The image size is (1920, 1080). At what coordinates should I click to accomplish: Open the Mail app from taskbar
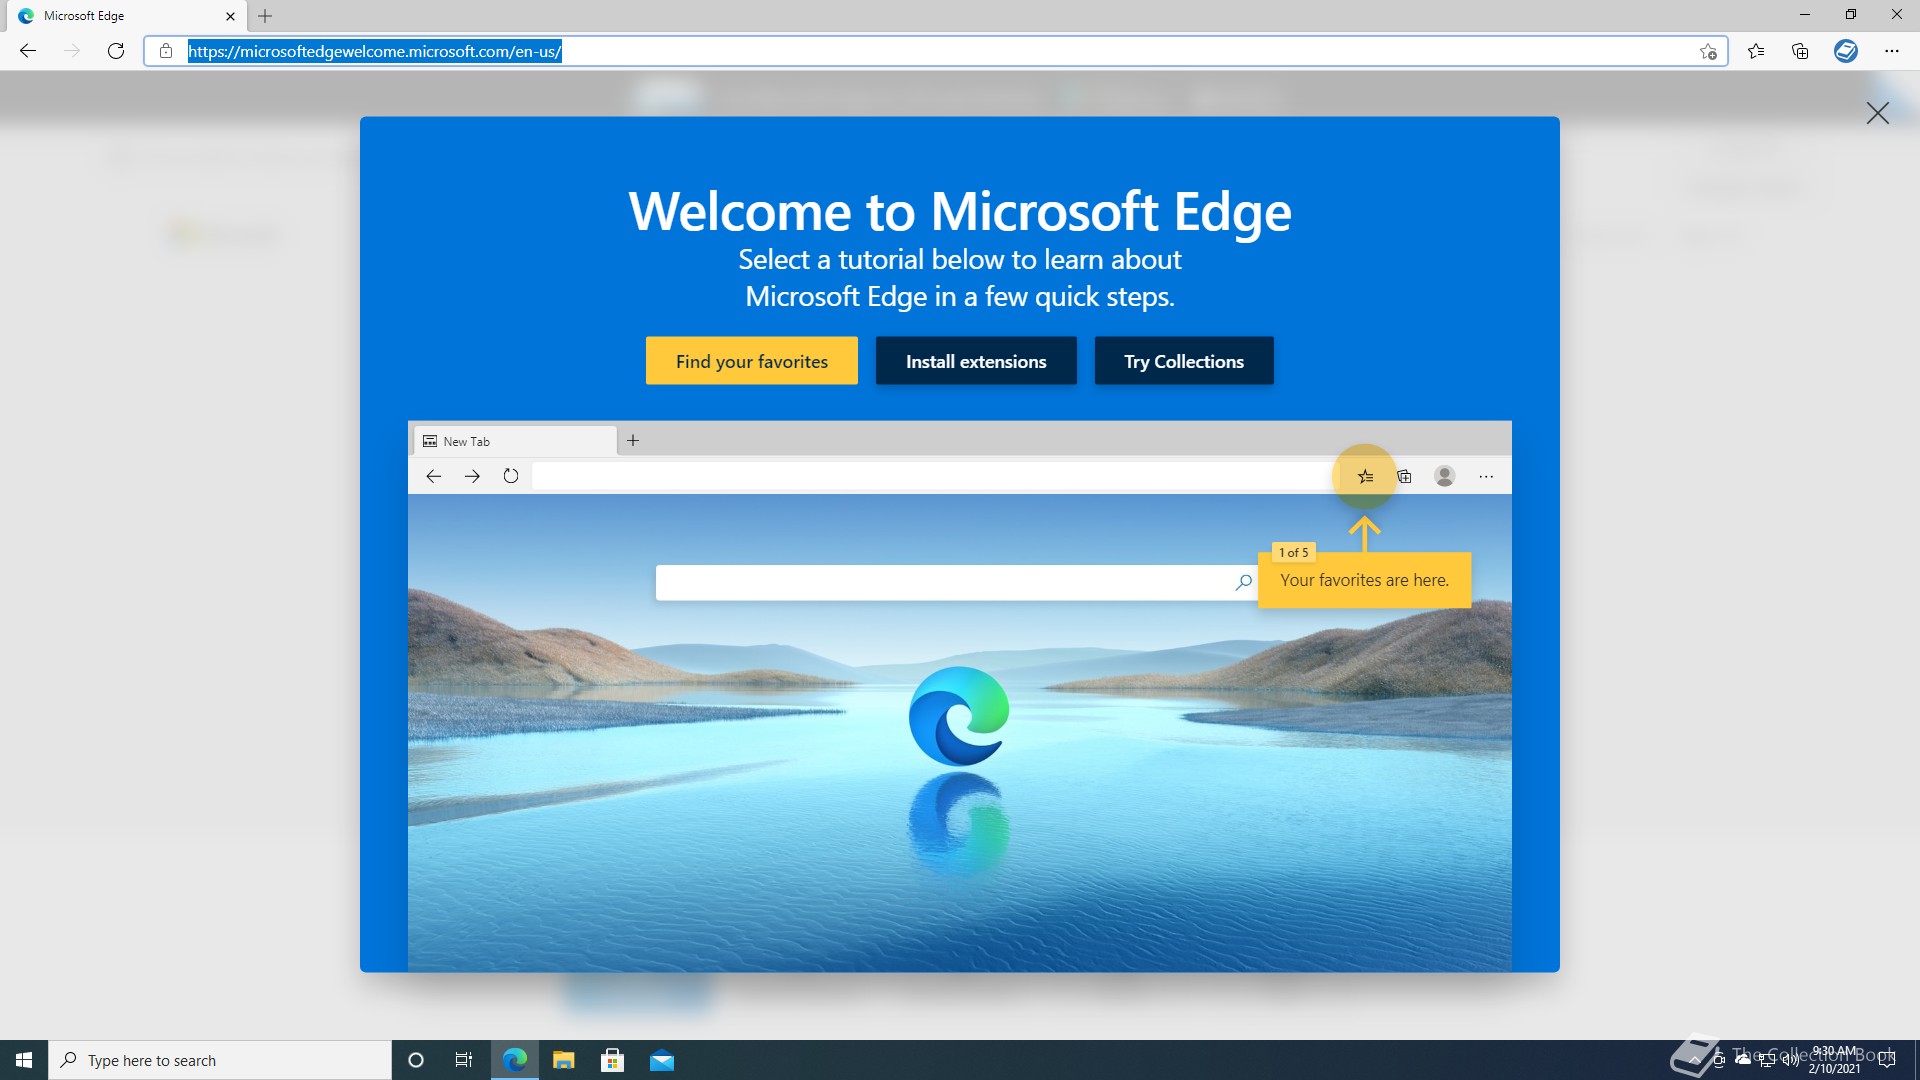coord(662,1060)
